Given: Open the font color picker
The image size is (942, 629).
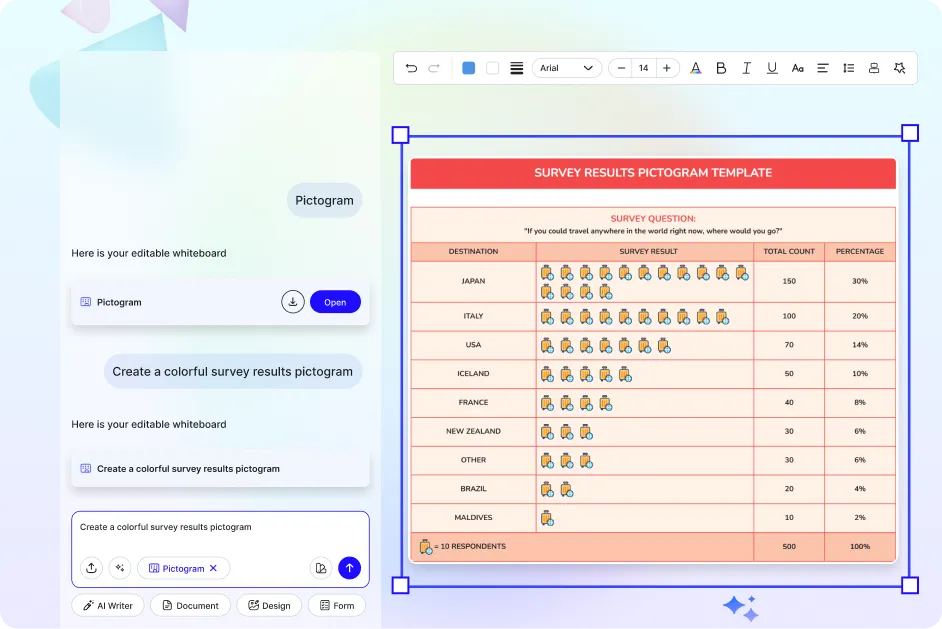Looking at the screenshot, I should point(696,68).
